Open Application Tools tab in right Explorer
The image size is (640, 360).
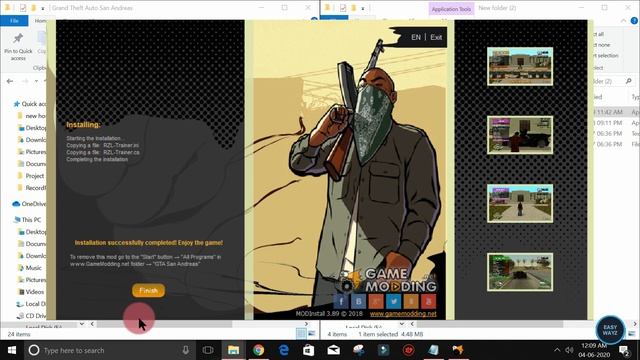pyautogui.click(x=451, y=9)
